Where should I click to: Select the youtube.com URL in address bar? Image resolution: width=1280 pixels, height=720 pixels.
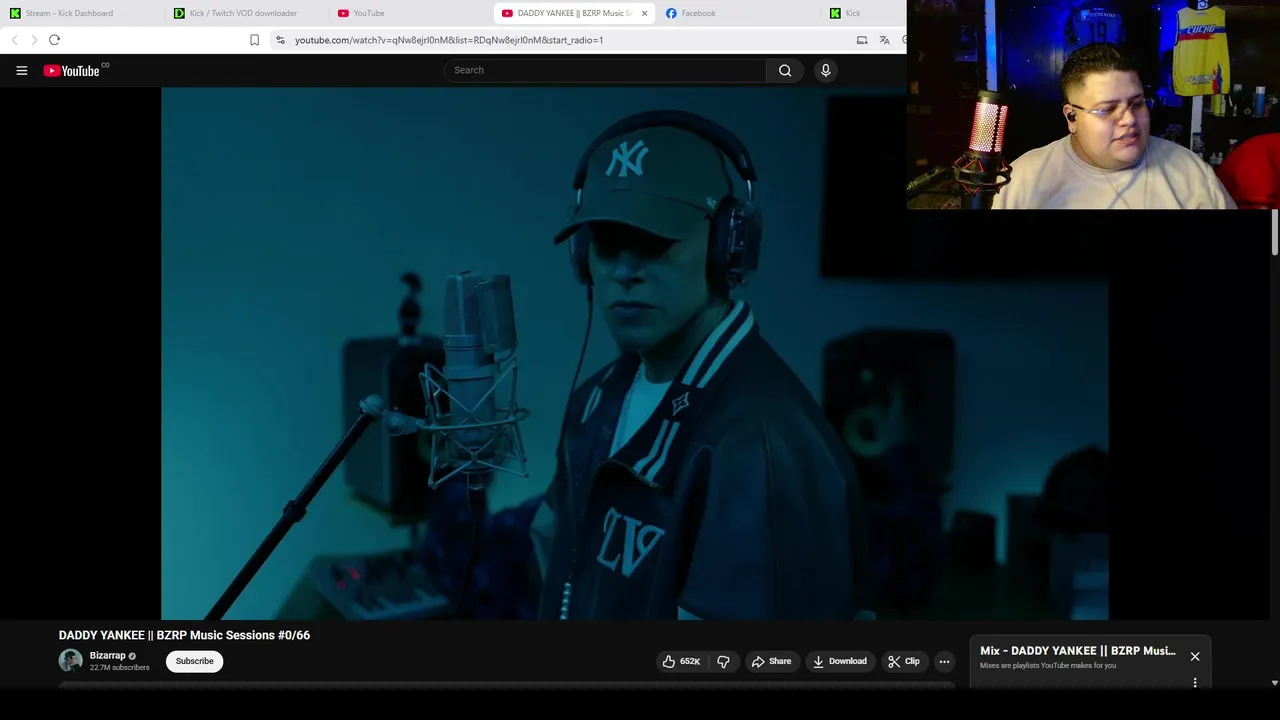tap(449, 40)
